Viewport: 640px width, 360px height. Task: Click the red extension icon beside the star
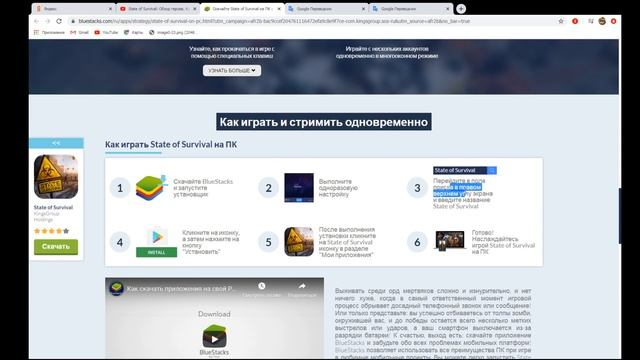(575, 21)
